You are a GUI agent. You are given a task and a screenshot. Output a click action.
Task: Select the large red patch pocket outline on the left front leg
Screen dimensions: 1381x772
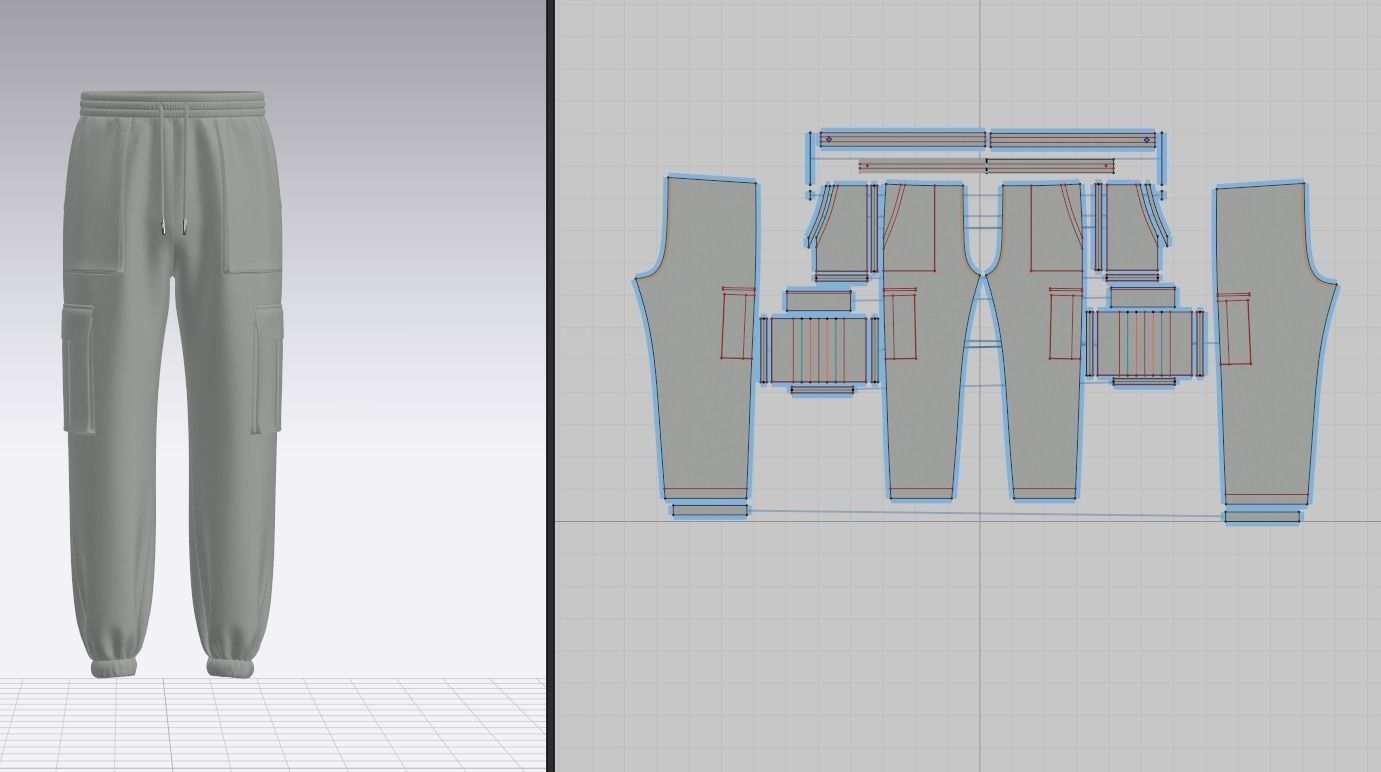(909, 227)
